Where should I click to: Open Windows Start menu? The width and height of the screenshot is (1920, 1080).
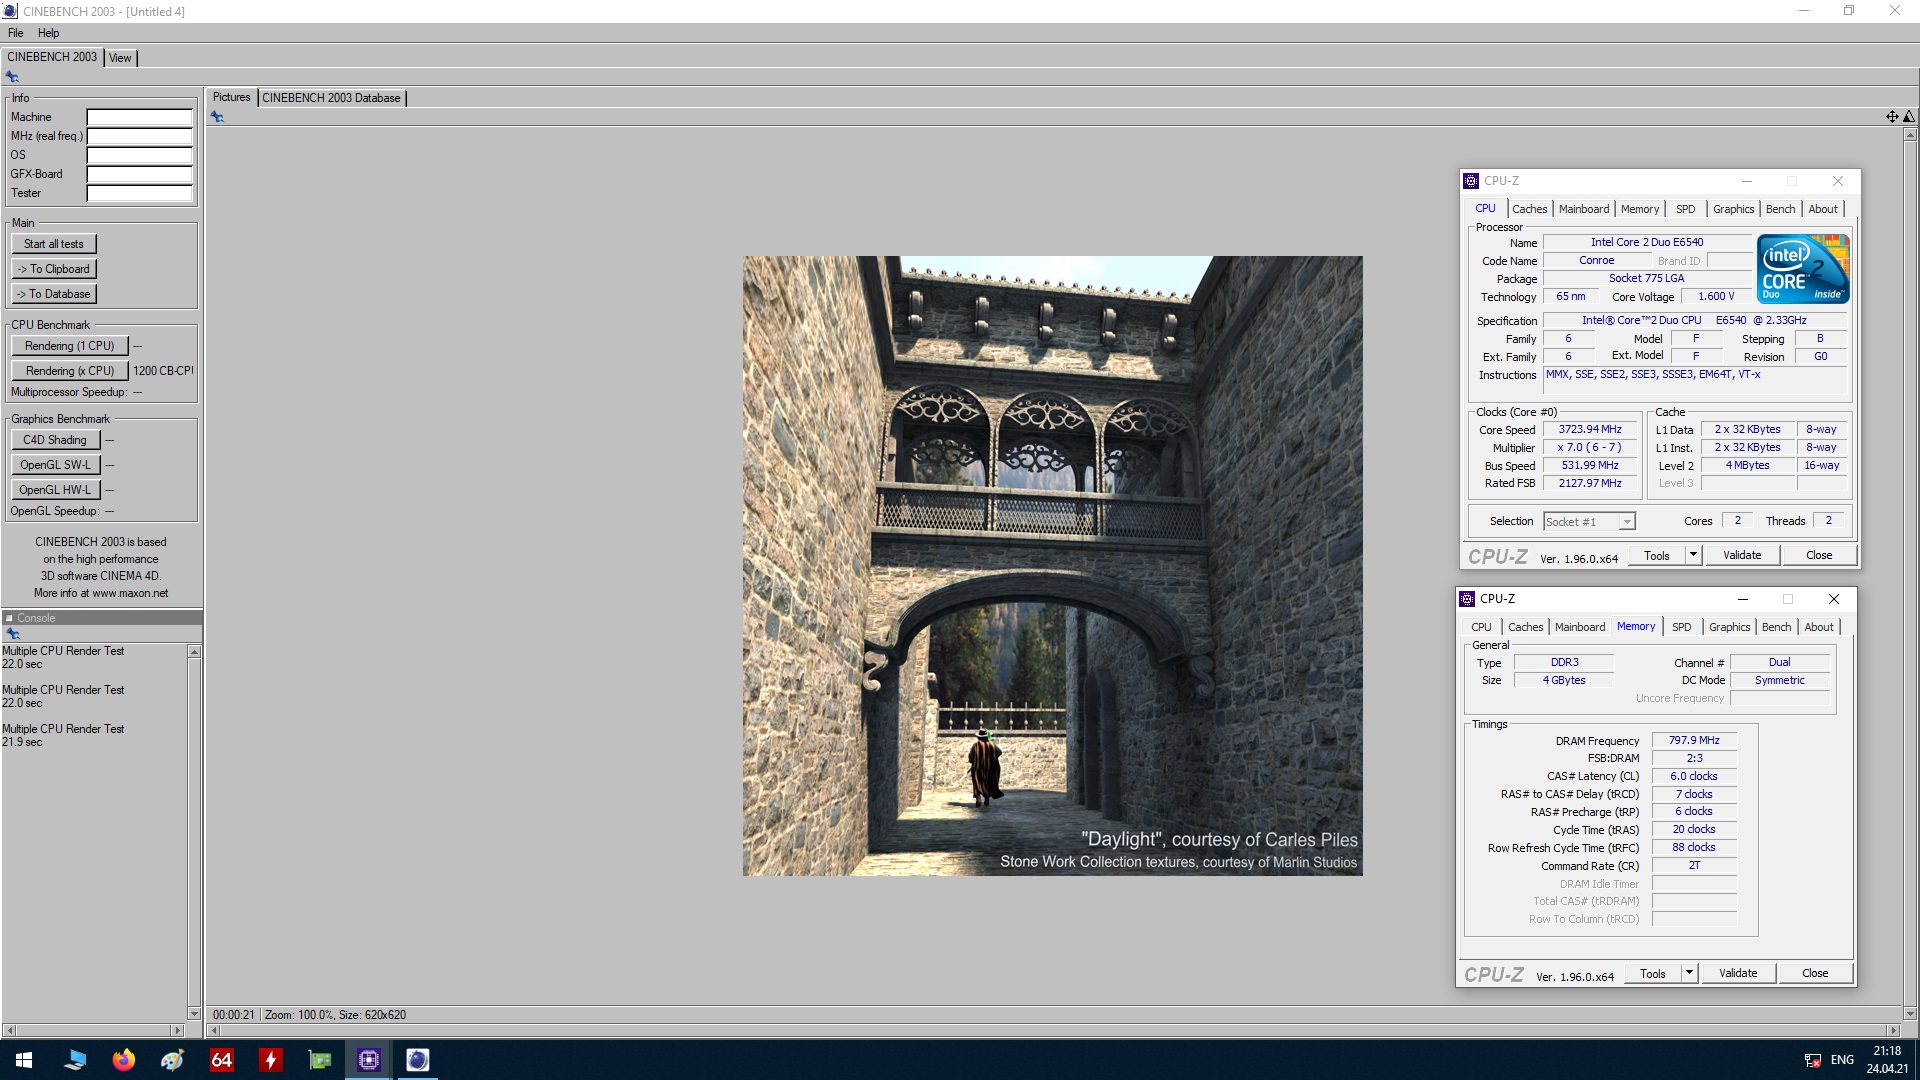(x=24, y=1060)
